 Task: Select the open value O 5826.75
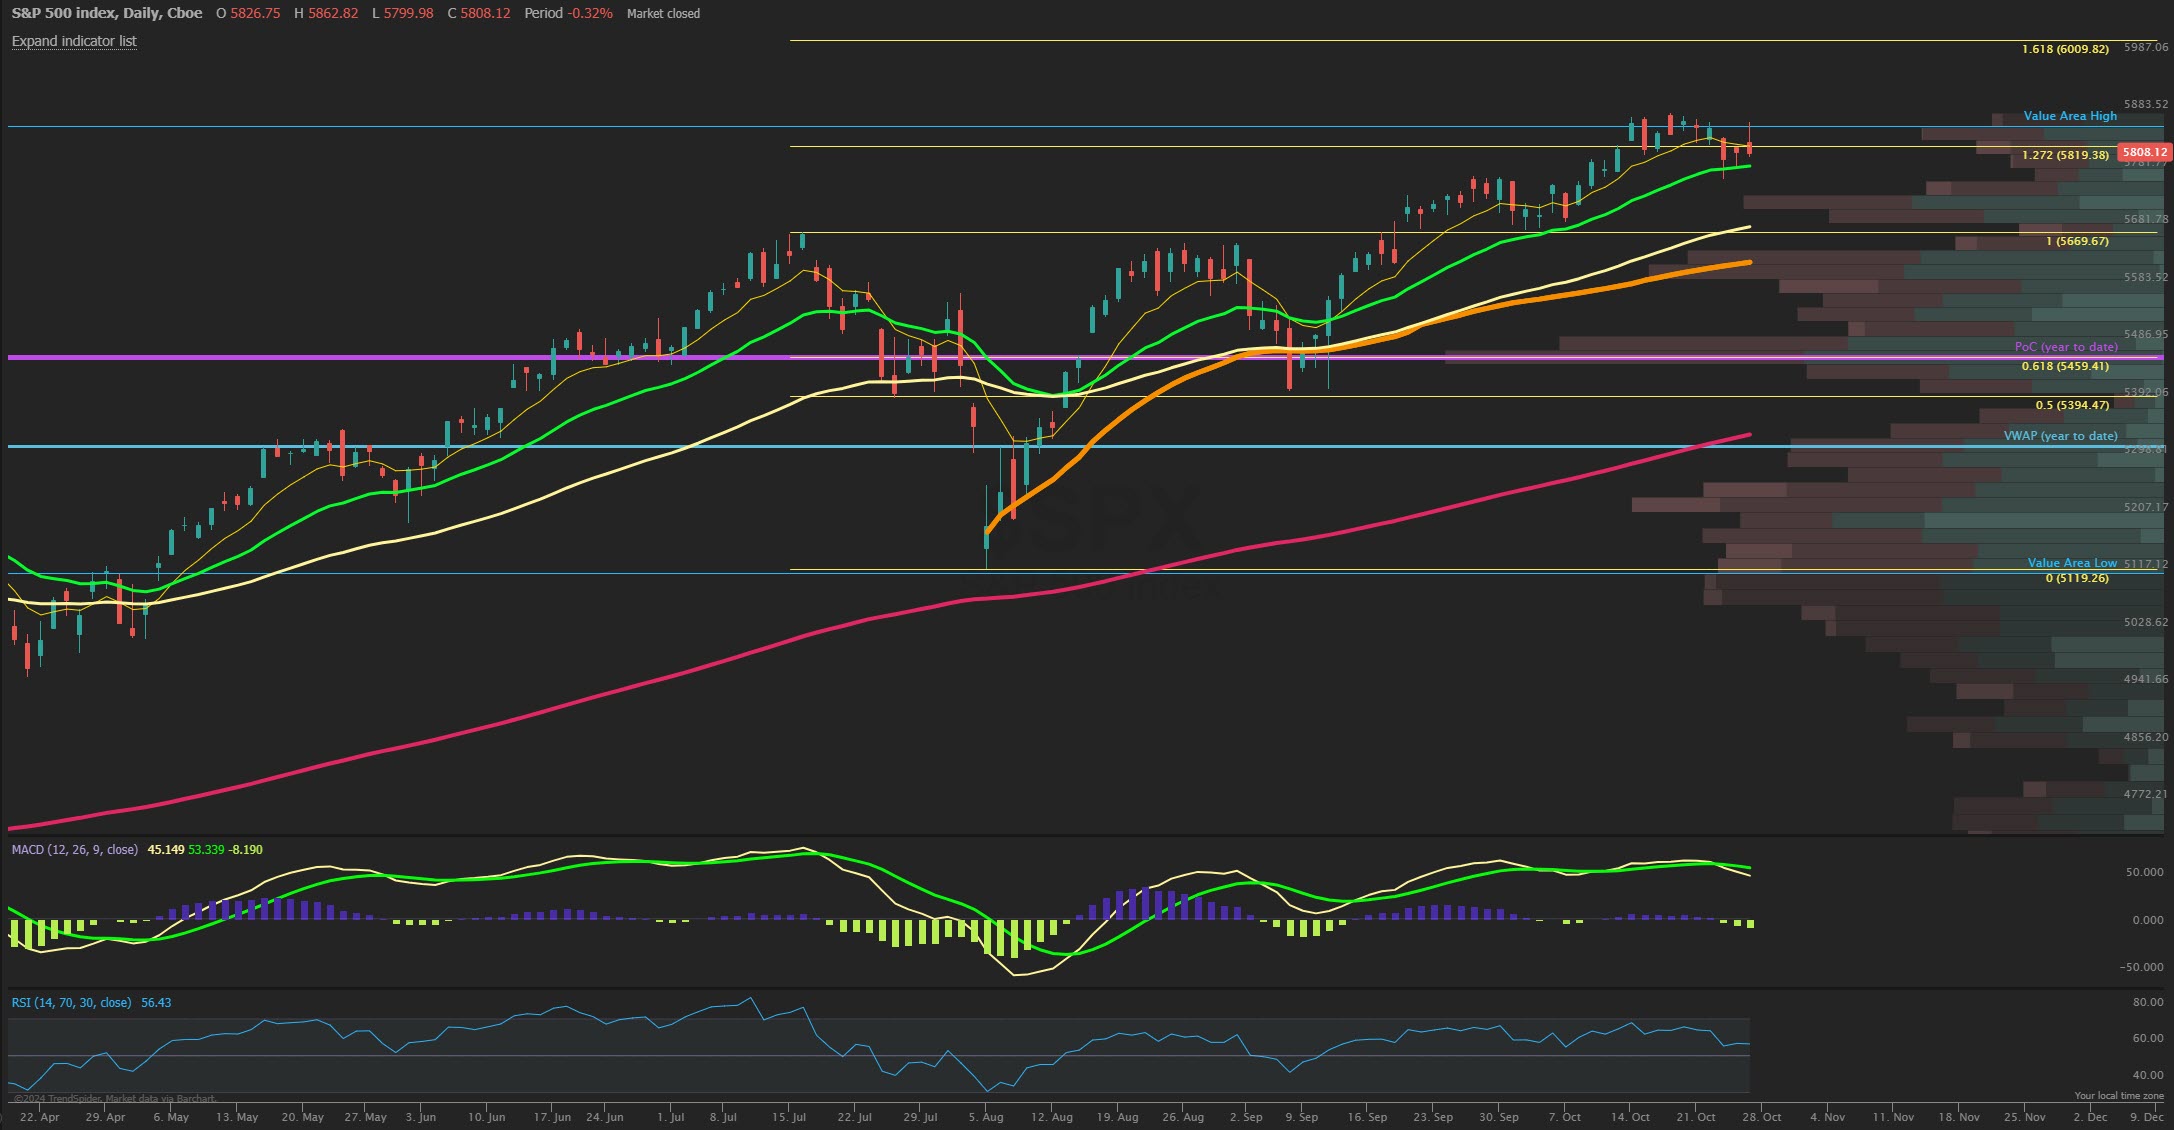(x=248, y=13)
